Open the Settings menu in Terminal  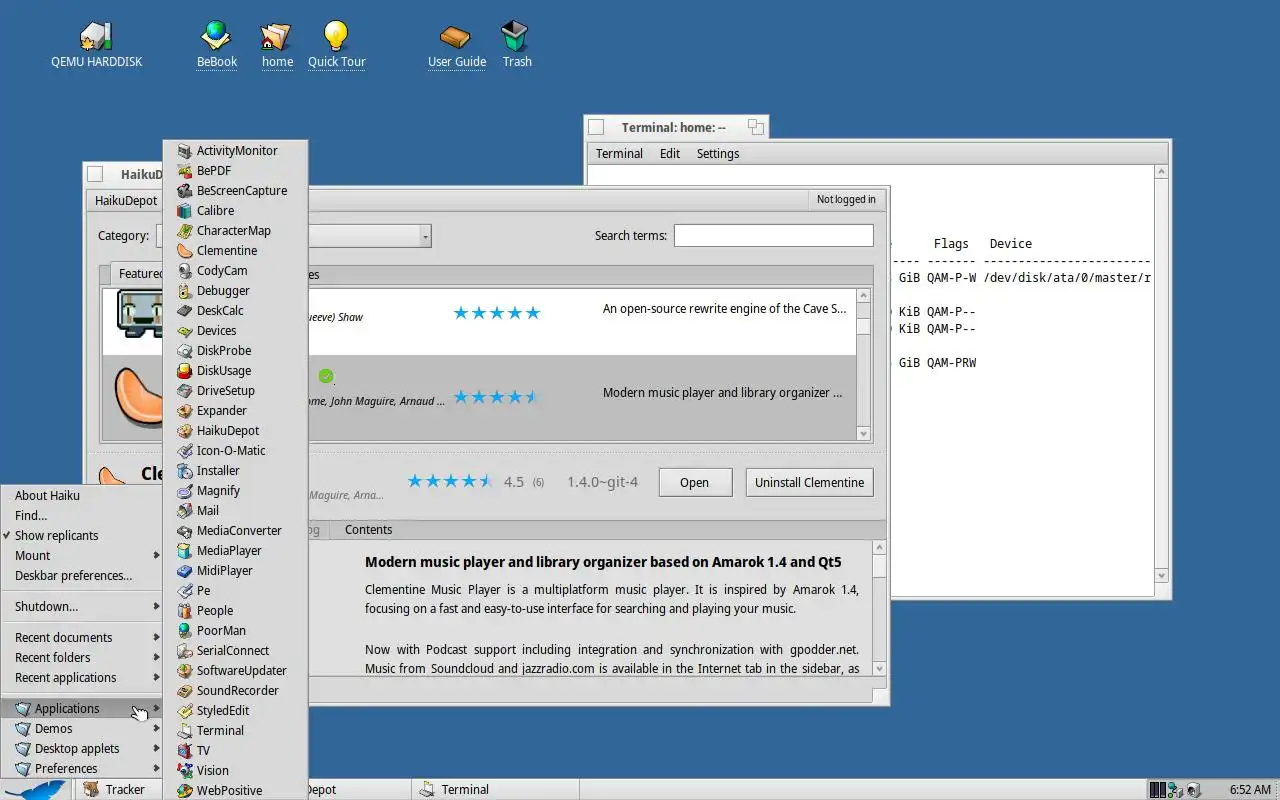point(718,153)
